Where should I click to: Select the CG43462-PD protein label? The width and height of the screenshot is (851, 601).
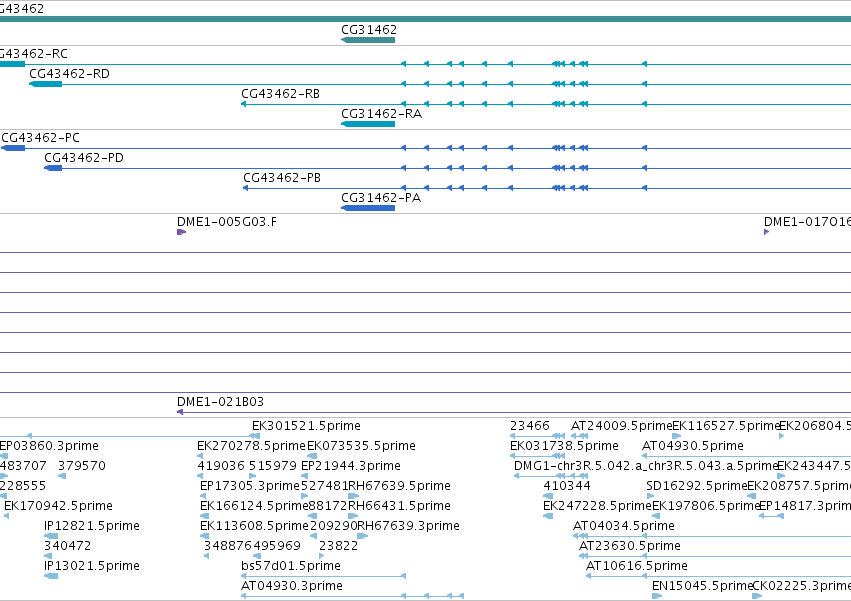click(x=84, y=158)
